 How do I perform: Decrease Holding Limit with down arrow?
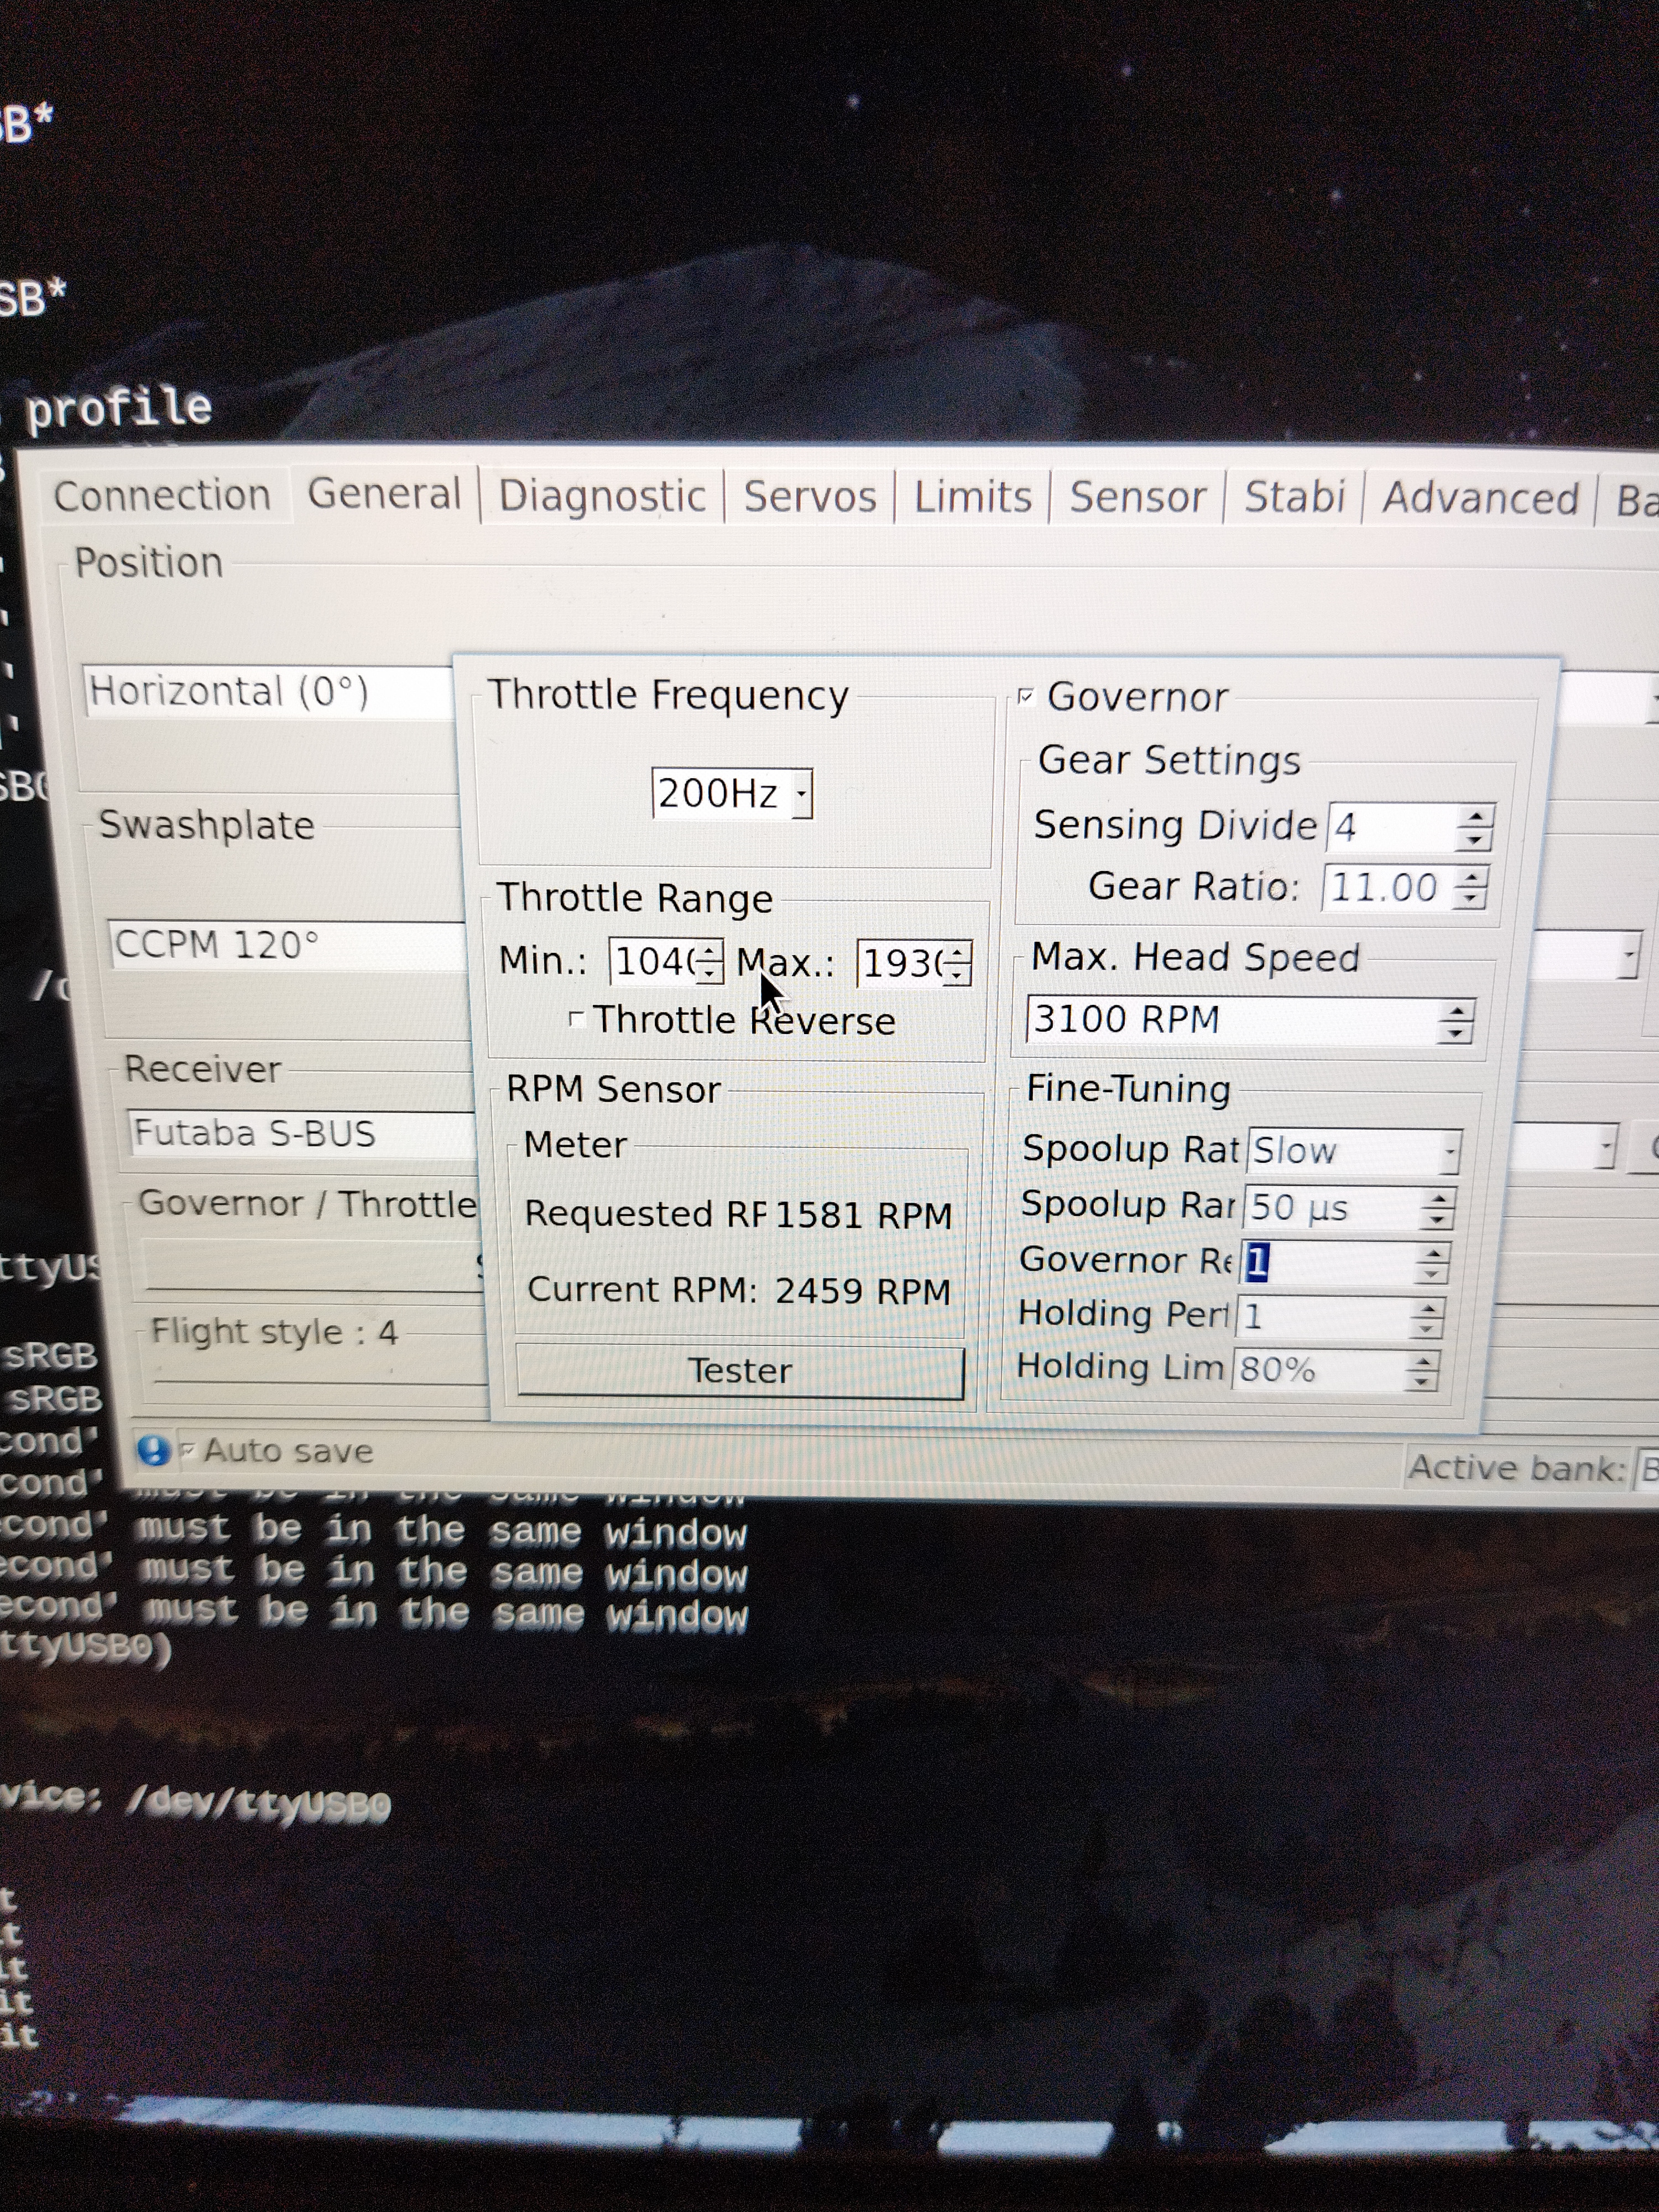1420,1381
